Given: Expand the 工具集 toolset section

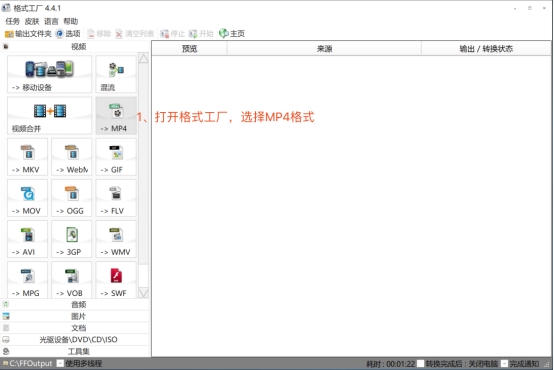Looking at the screenshot, I should (75, 351).
